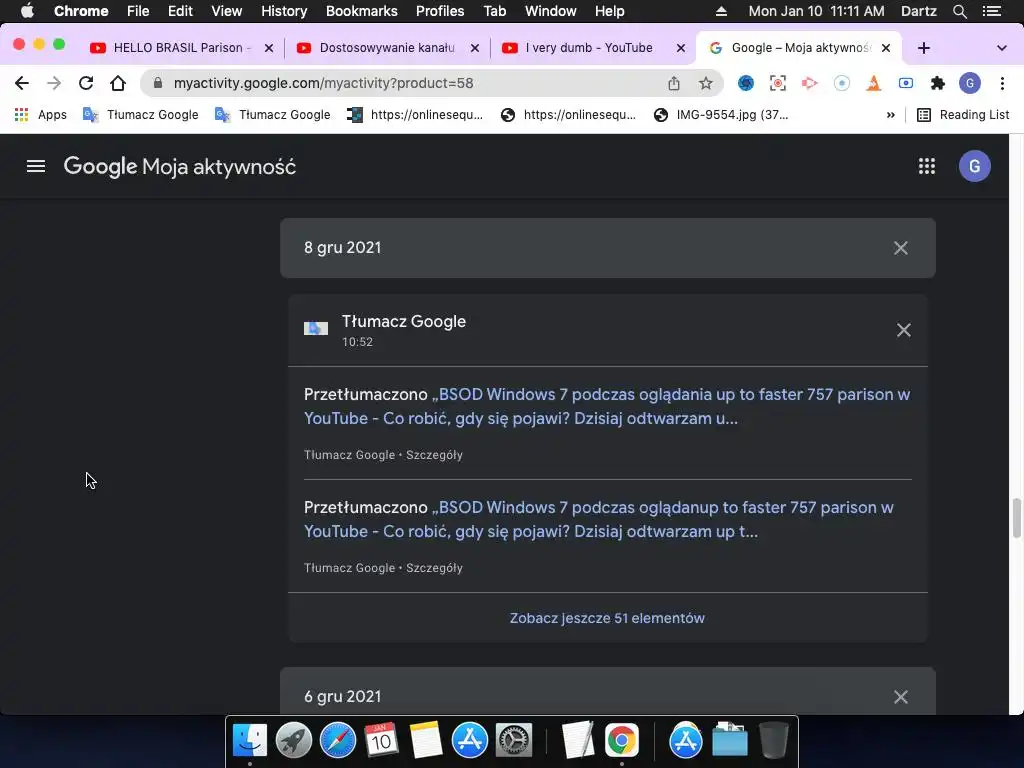Open Finder from the Dock
The image size is (1024, 768).
(249, 740)
